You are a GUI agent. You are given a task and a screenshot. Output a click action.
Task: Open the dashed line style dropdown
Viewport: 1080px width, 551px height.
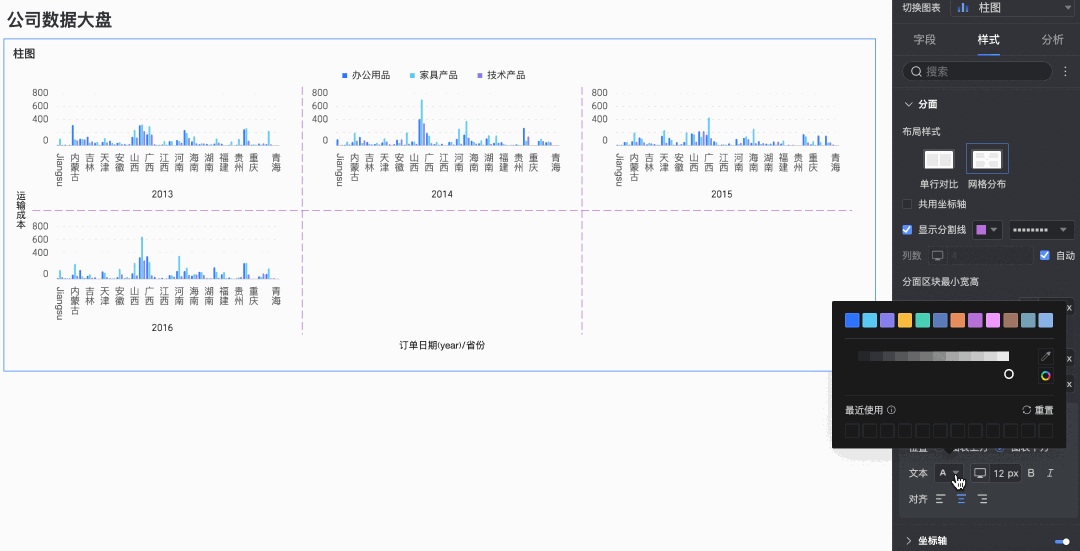[x=1041, y=229]
